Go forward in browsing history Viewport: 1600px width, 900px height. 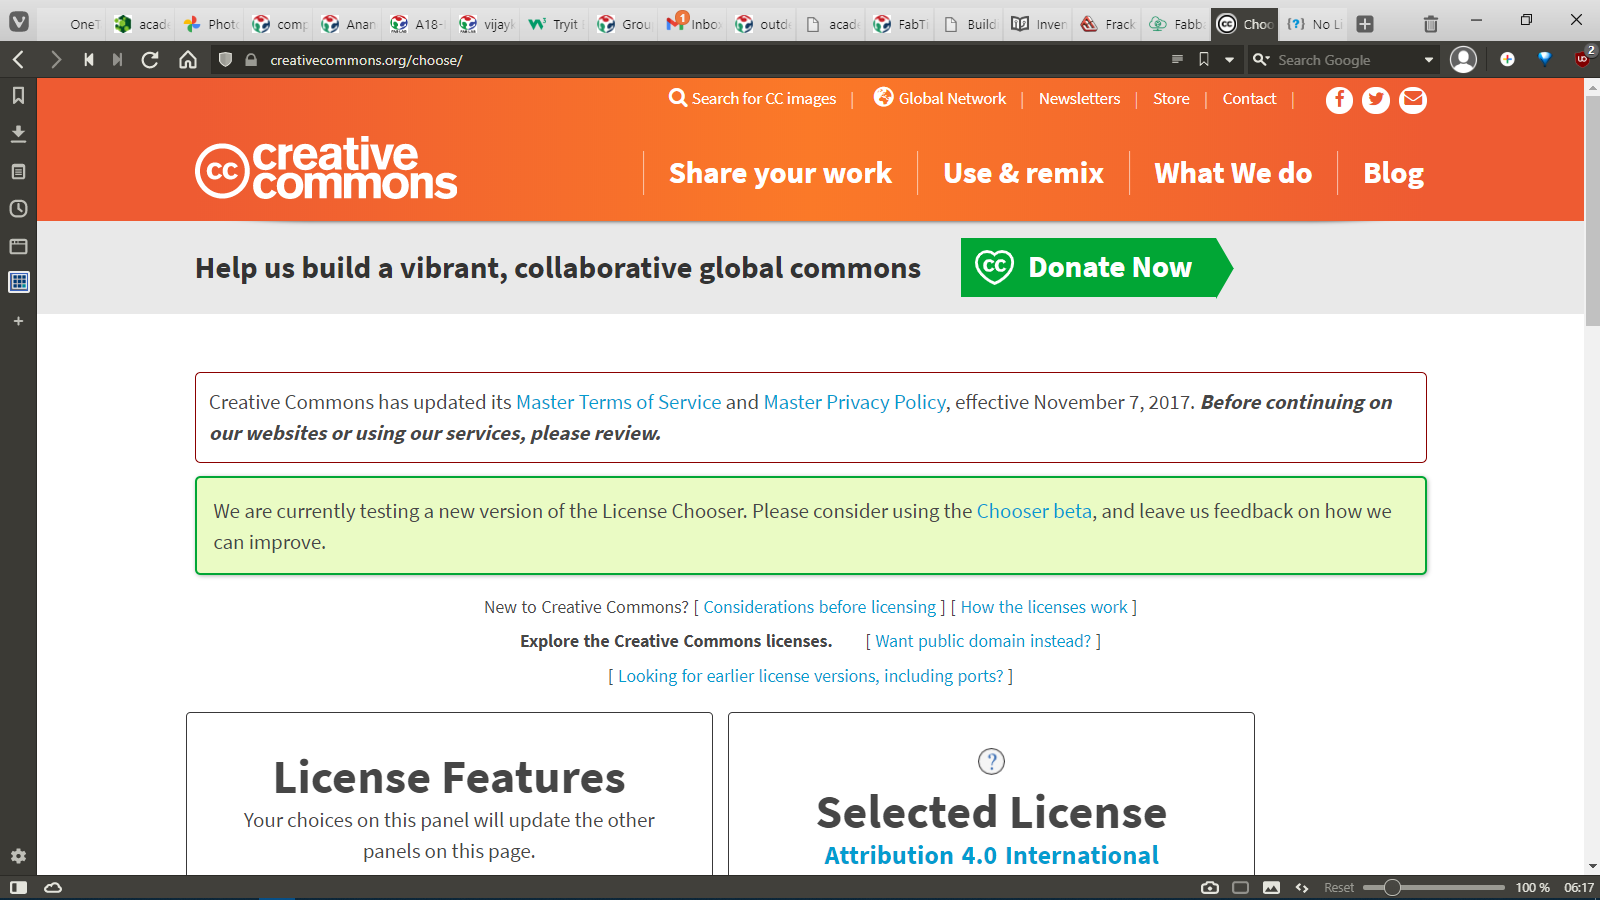56,60
